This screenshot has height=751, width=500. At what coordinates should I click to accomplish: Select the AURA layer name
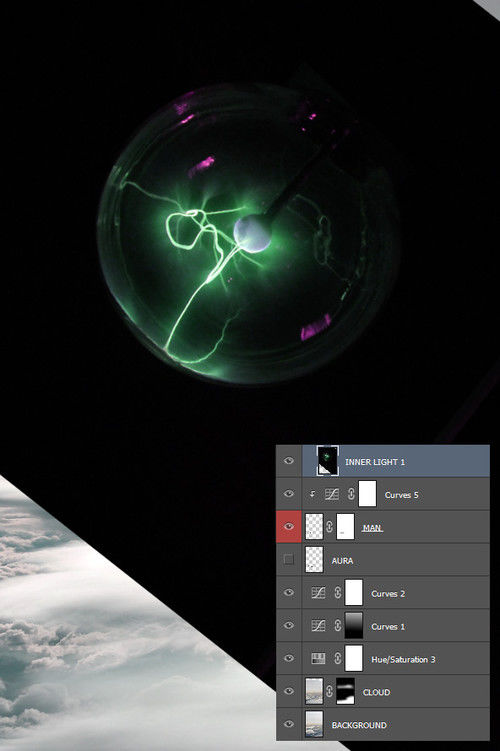[342, 561]
